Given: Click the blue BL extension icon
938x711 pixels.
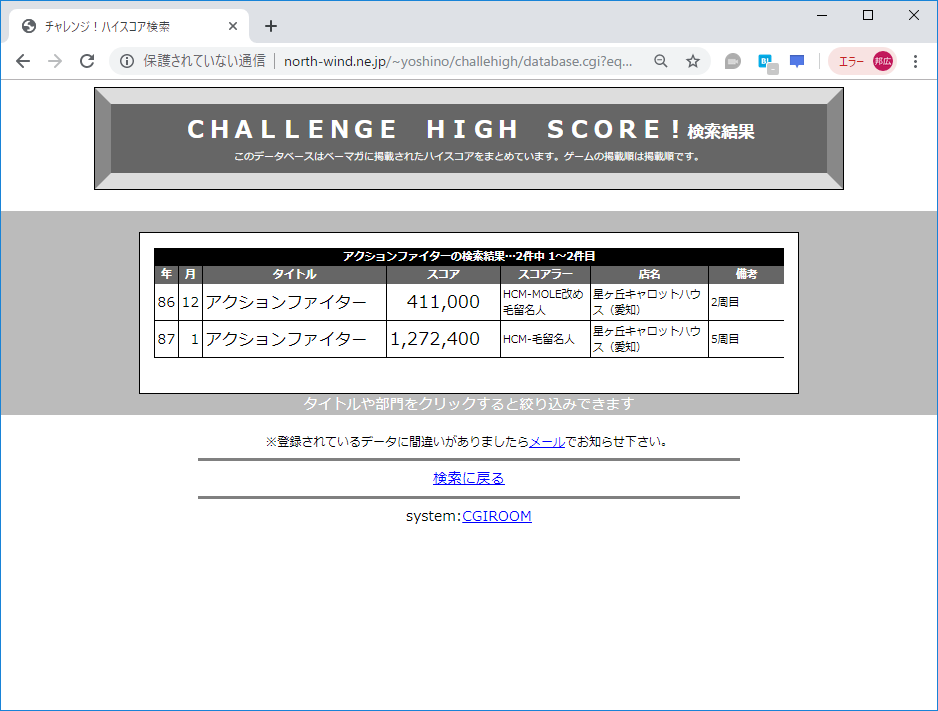Looking at the screenshot, I should coord(764,61).
